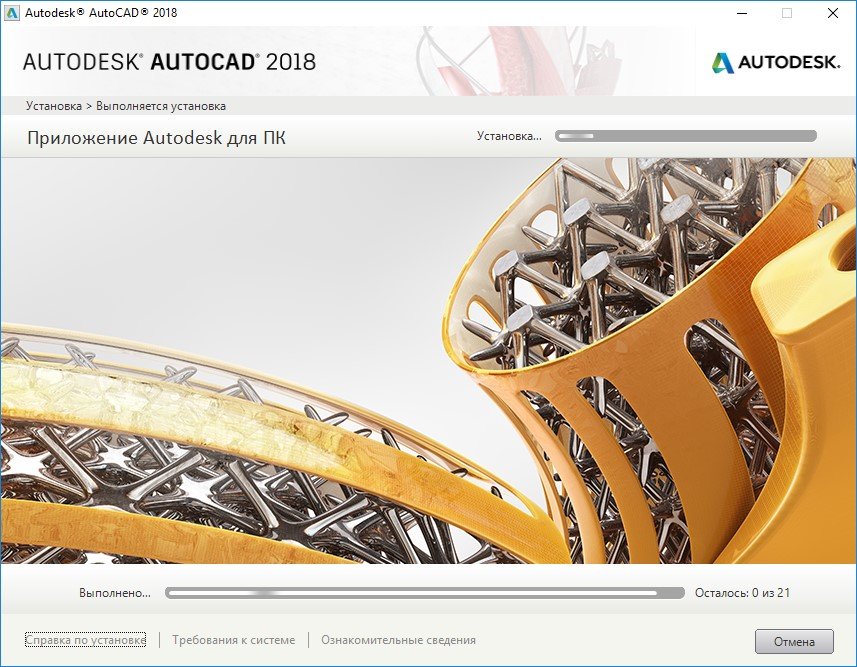
Task: Open the Ознакомительные сведения link
Action: [x=398, y=640]
